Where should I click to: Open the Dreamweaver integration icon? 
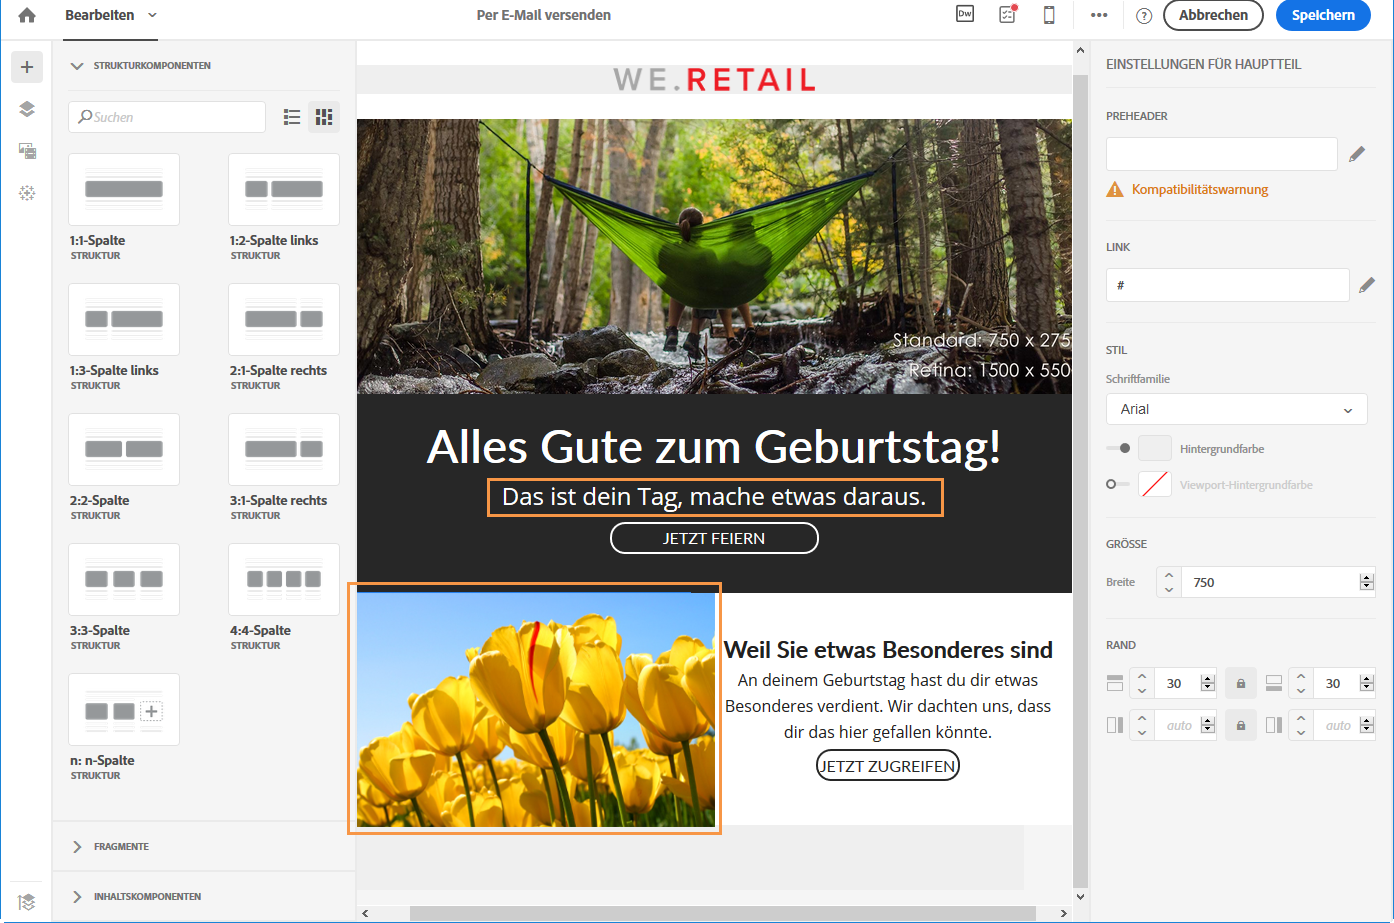click(965, 14)
